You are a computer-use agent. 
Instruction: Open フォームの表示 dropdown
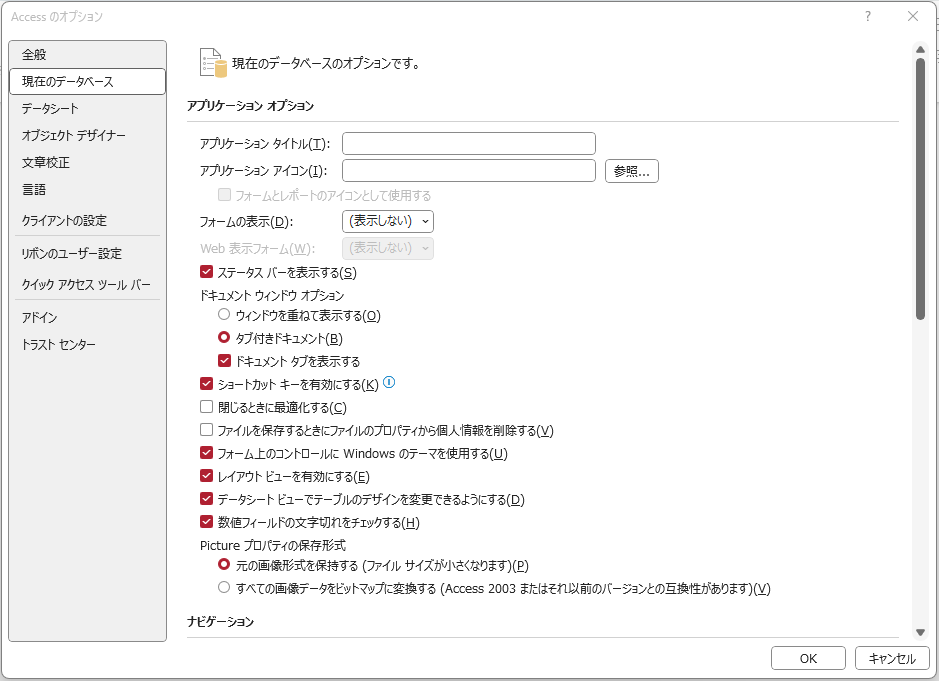click(x=388, y=221)
